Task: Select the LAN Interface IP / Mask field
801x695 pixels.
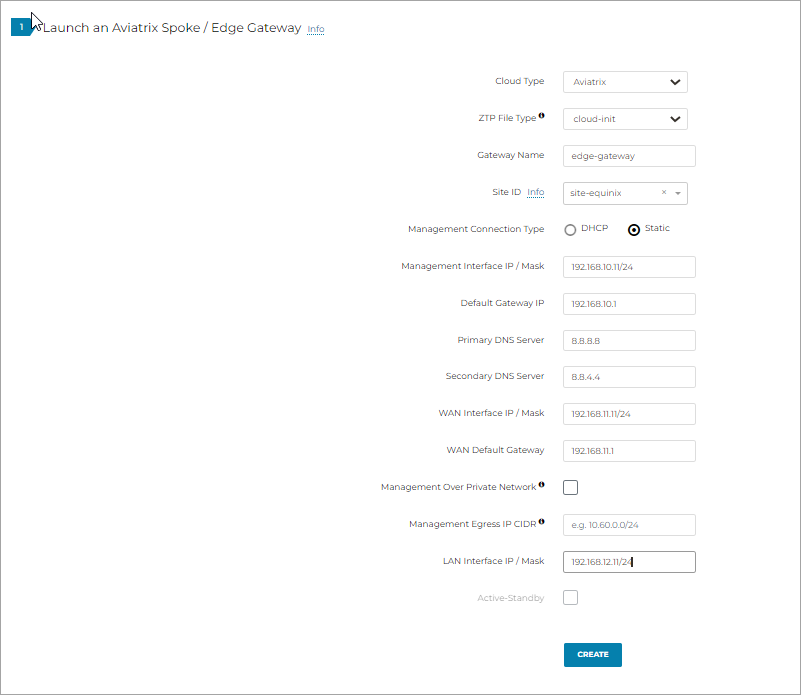Action: pos(628,561)
